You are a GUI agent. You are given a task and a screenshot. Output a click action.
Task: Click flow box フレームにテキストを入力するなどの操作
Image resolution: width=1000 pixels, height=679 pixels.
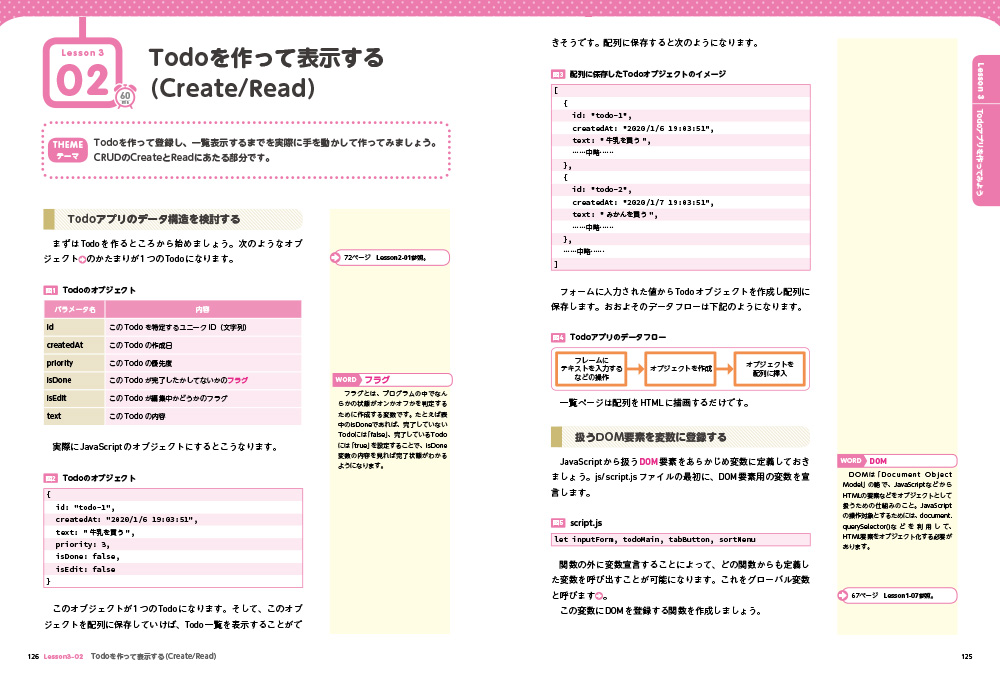pyautogui.click(x=591, y=369)
